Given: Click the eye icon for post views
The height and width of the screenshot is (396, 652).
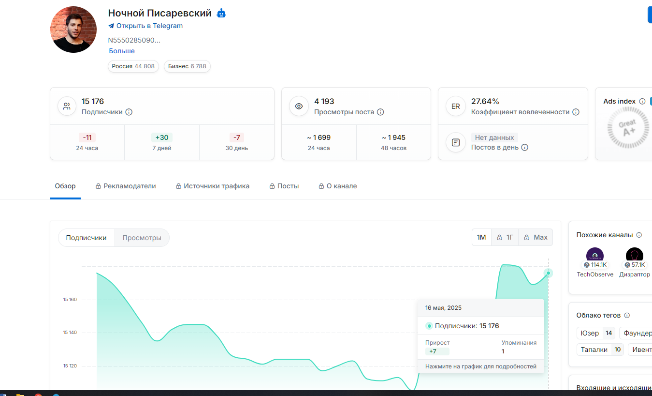Looking at the screenshot, I should coord(299,106).
